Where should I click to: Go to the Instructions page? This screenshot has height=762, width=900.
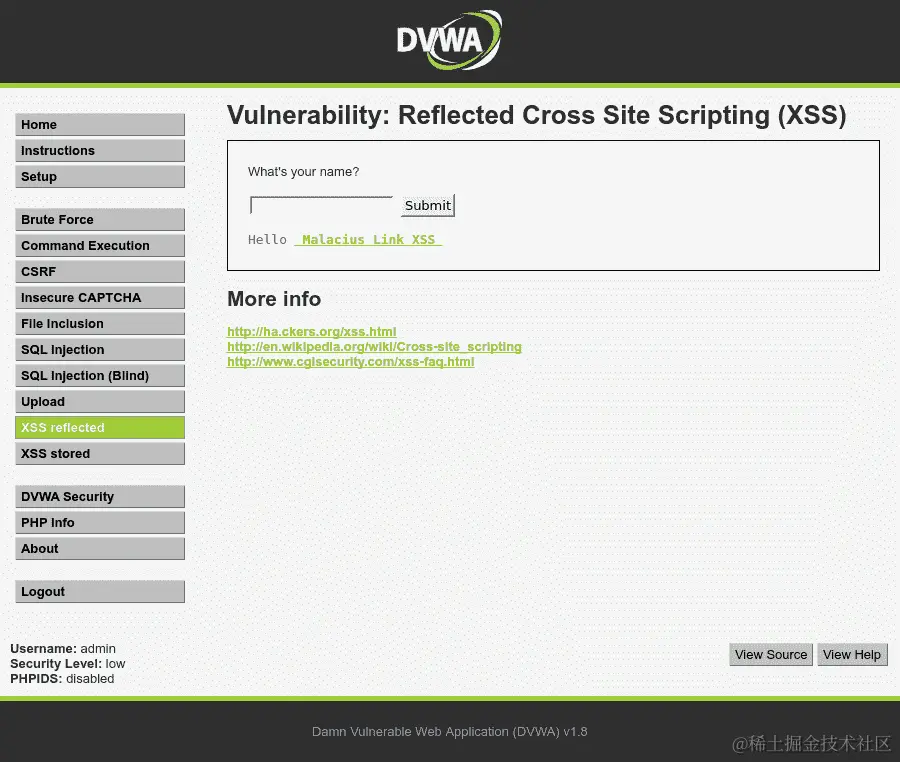[x=100, y=150]
